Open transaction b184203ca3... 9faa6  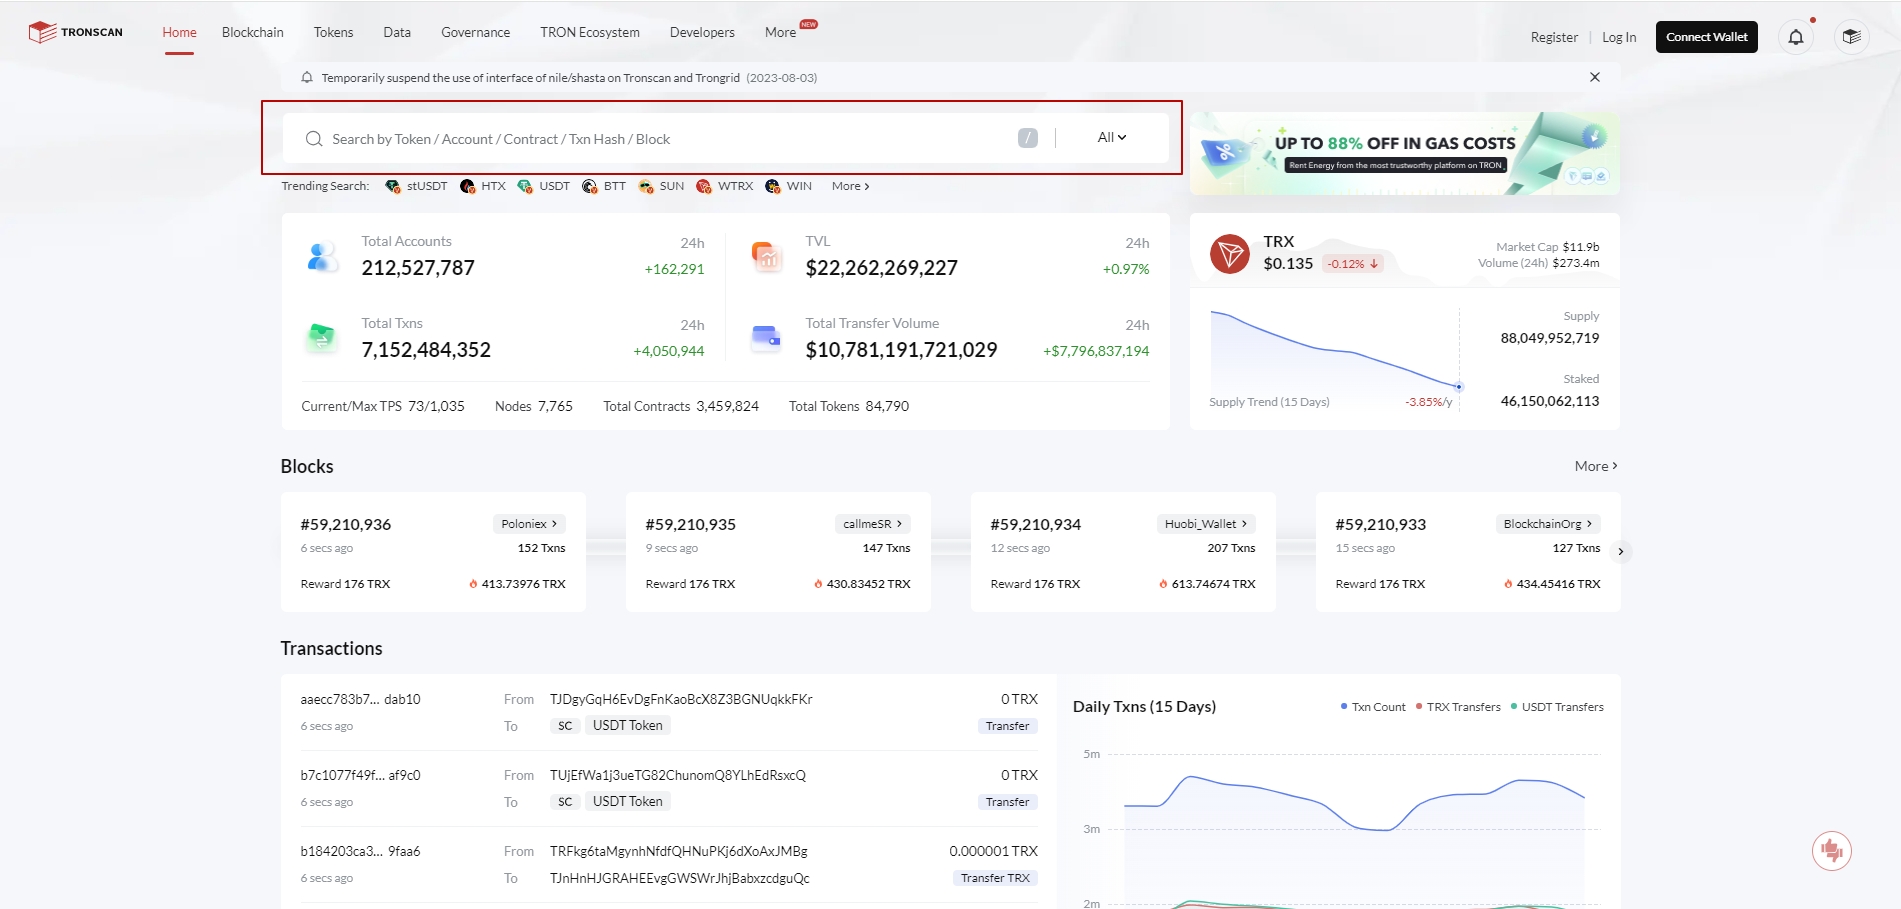click(x=361, y=851)
